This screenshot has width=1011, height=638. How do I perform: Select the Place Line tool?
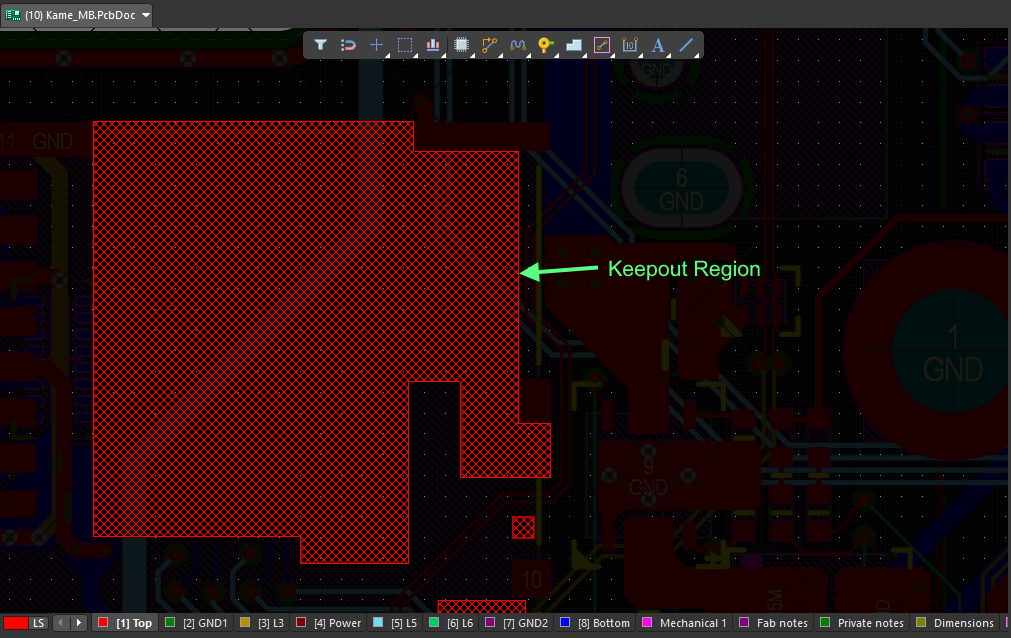(686, 45)
